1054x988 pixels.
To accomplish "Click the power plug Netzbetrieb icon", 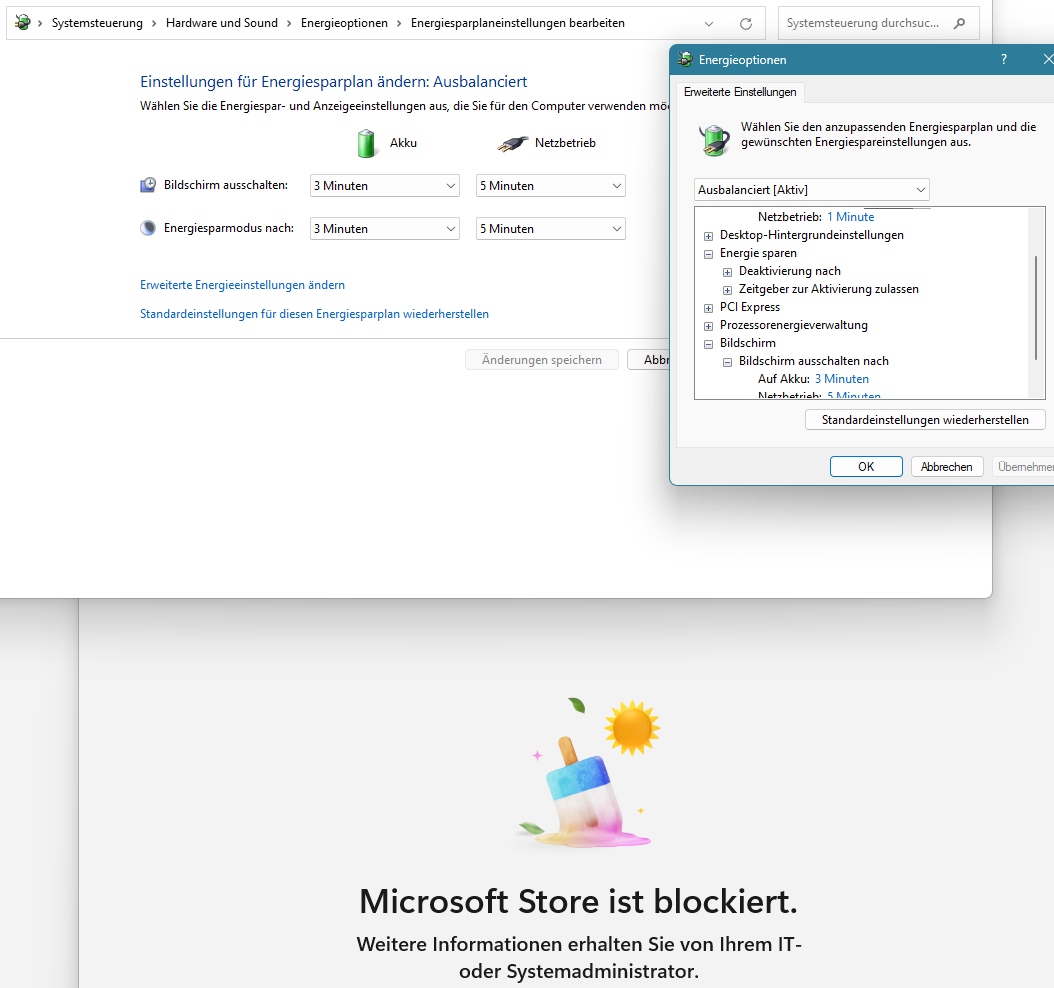I will [512, 143].
